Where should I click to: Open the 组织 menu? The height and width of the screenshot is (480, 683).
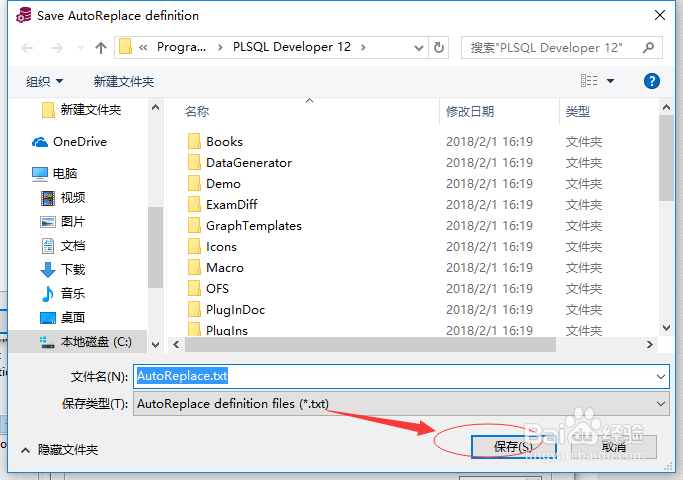click(44, 81)
